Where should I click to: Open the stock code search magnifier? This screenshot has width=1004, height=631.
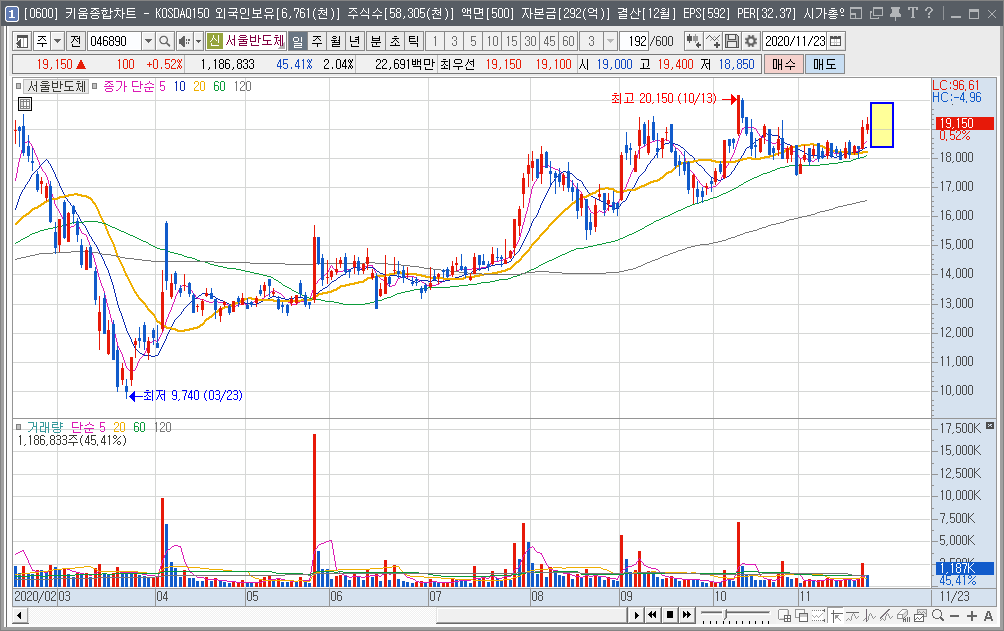tap(165, 42)
